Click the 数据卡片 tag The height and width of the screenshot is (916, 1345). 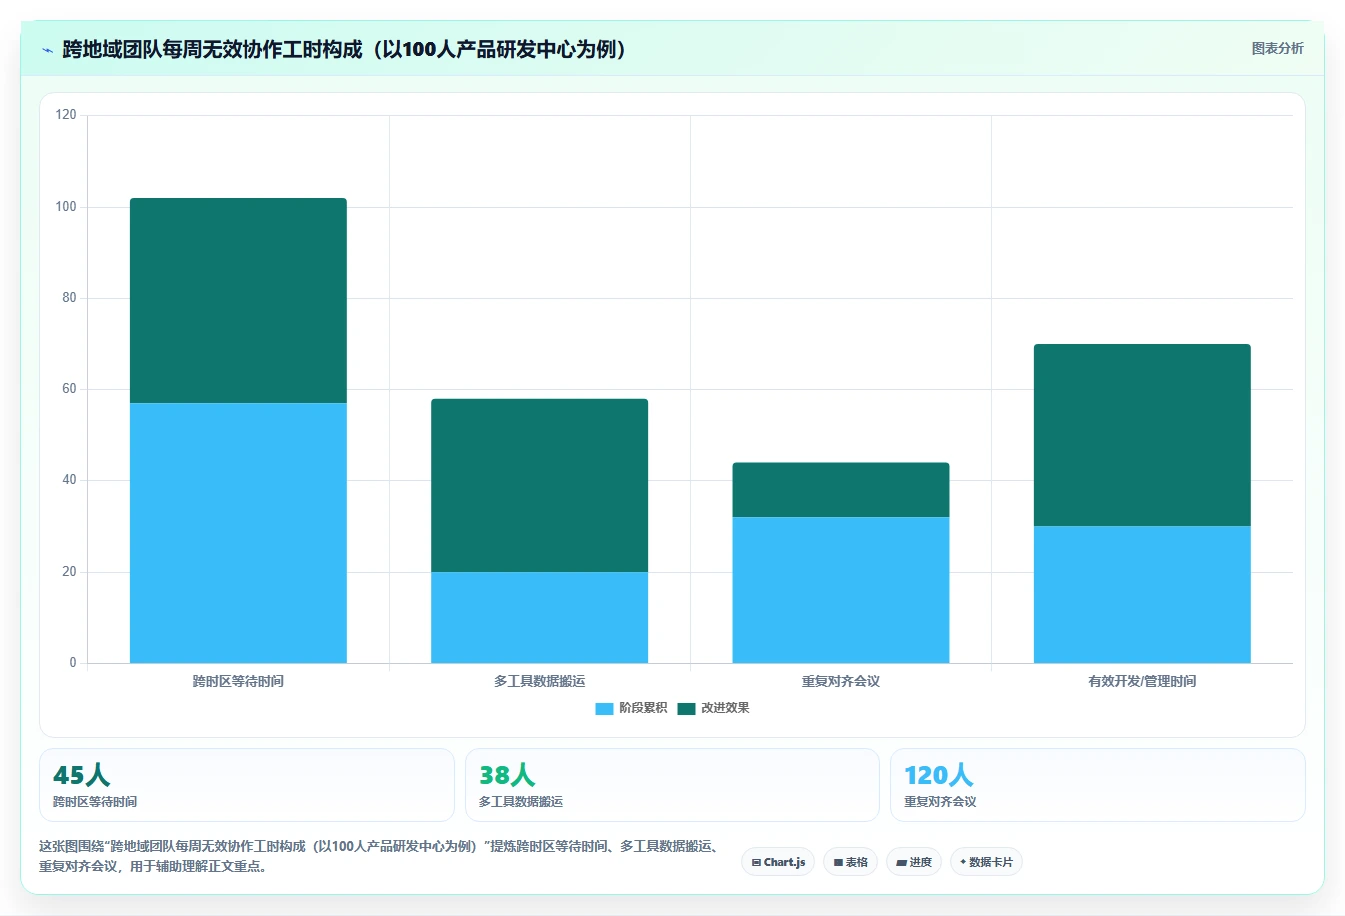pyautogui.click(x=986, y=862)
